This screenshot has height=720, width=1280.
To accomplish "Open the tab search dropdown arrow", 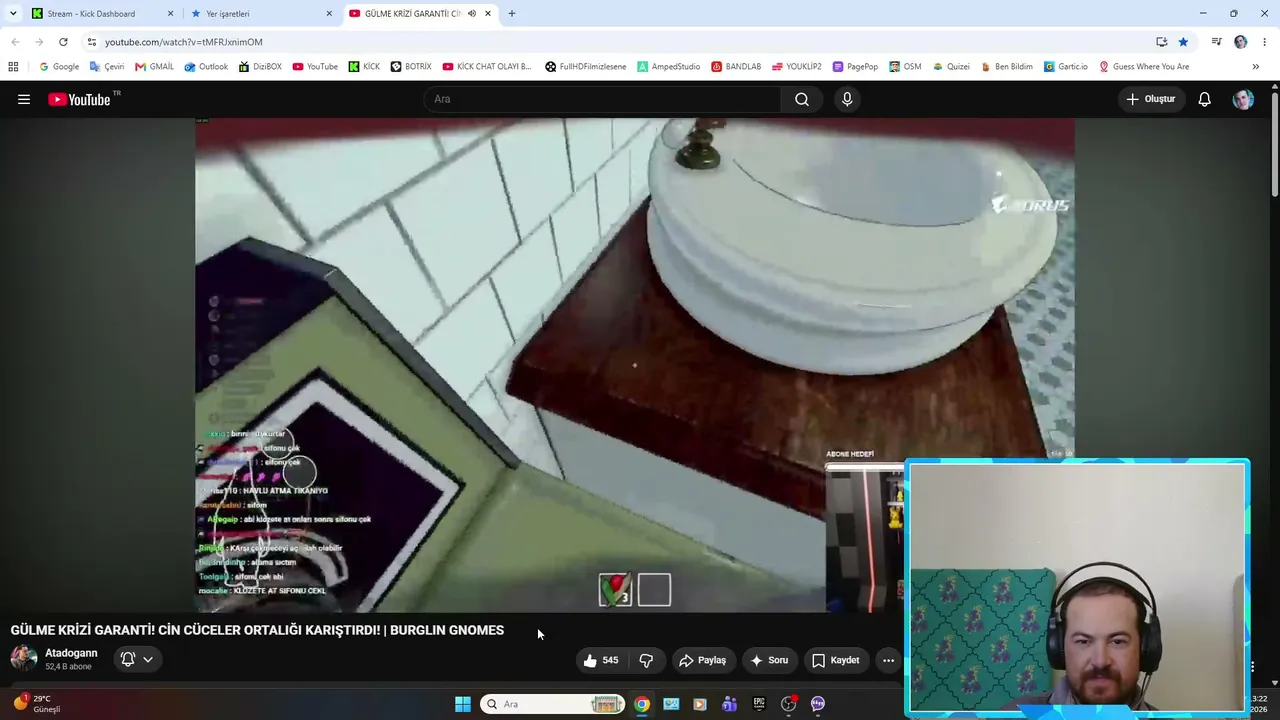I will tap(13, 14).
